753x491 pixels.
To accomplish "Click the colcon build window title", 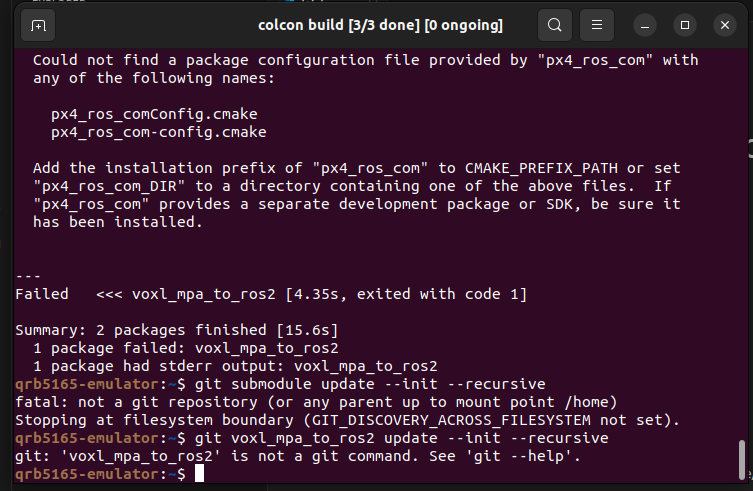I will click(380, 25).
